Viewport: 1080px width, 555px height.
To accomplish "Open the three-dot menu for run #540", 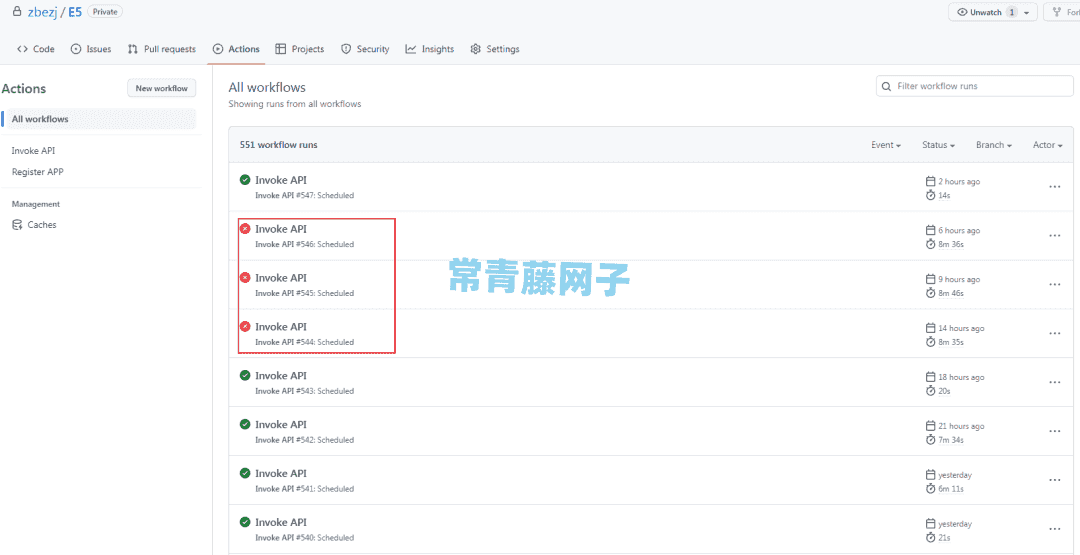I will tap(1055, 529).
